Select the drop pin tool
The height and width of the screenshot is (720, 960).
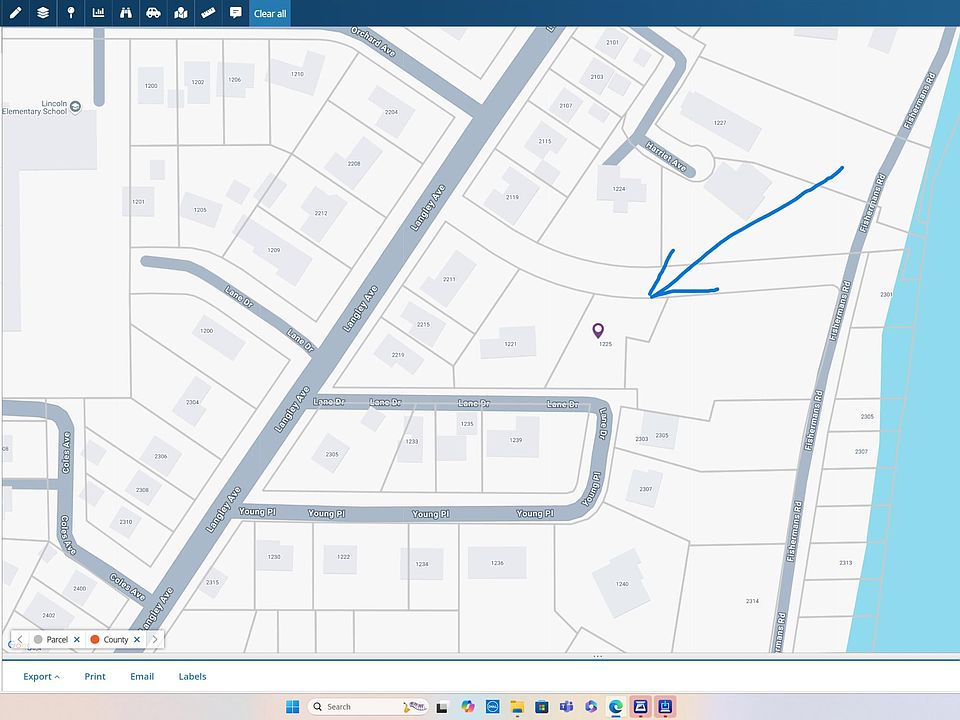71,13
